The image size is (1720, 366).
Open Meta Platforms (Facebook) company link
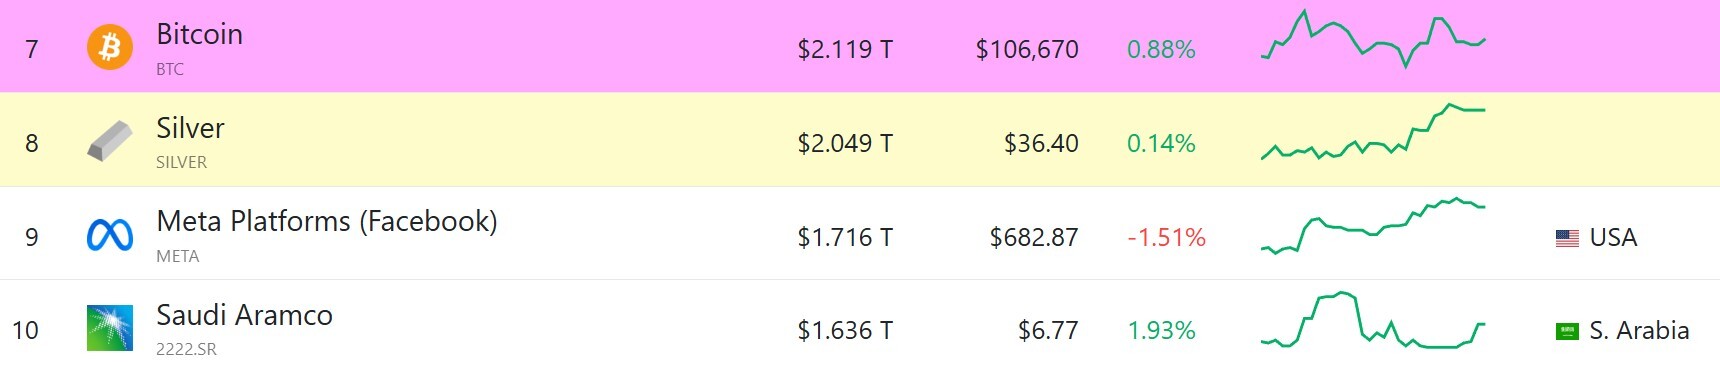(x=327, y=221)
